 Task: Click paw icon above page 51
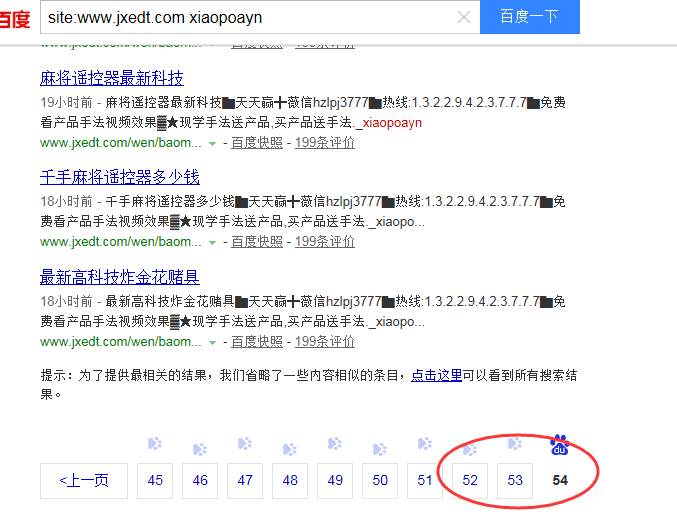click(425, 443)
